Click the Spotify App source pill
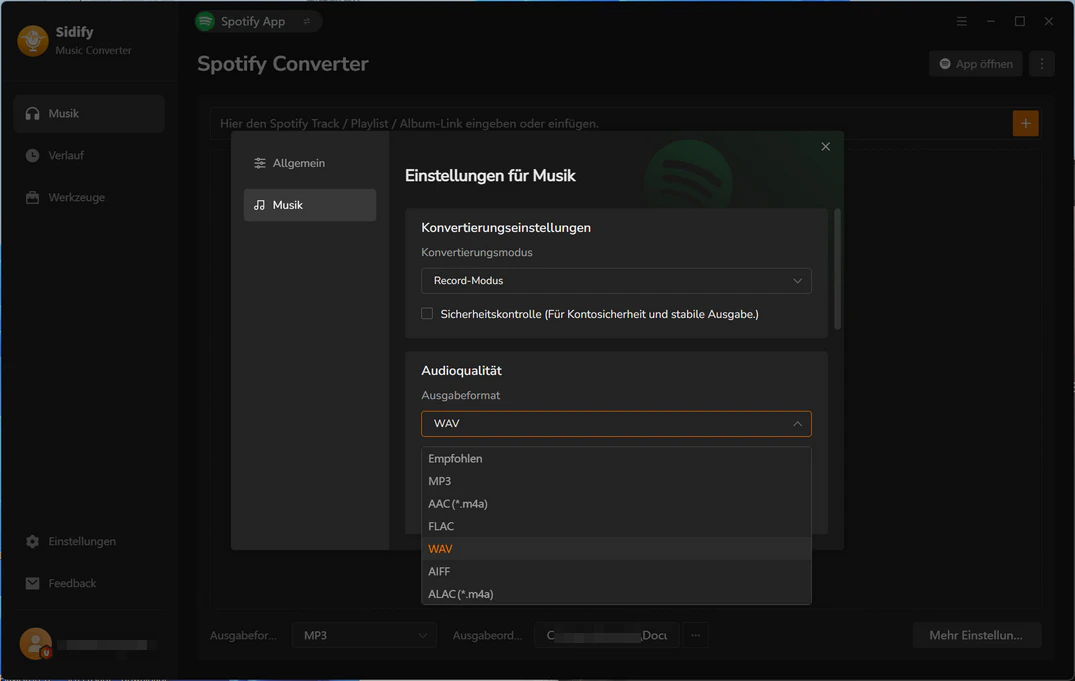The image size is (1075, 681). 258,21
